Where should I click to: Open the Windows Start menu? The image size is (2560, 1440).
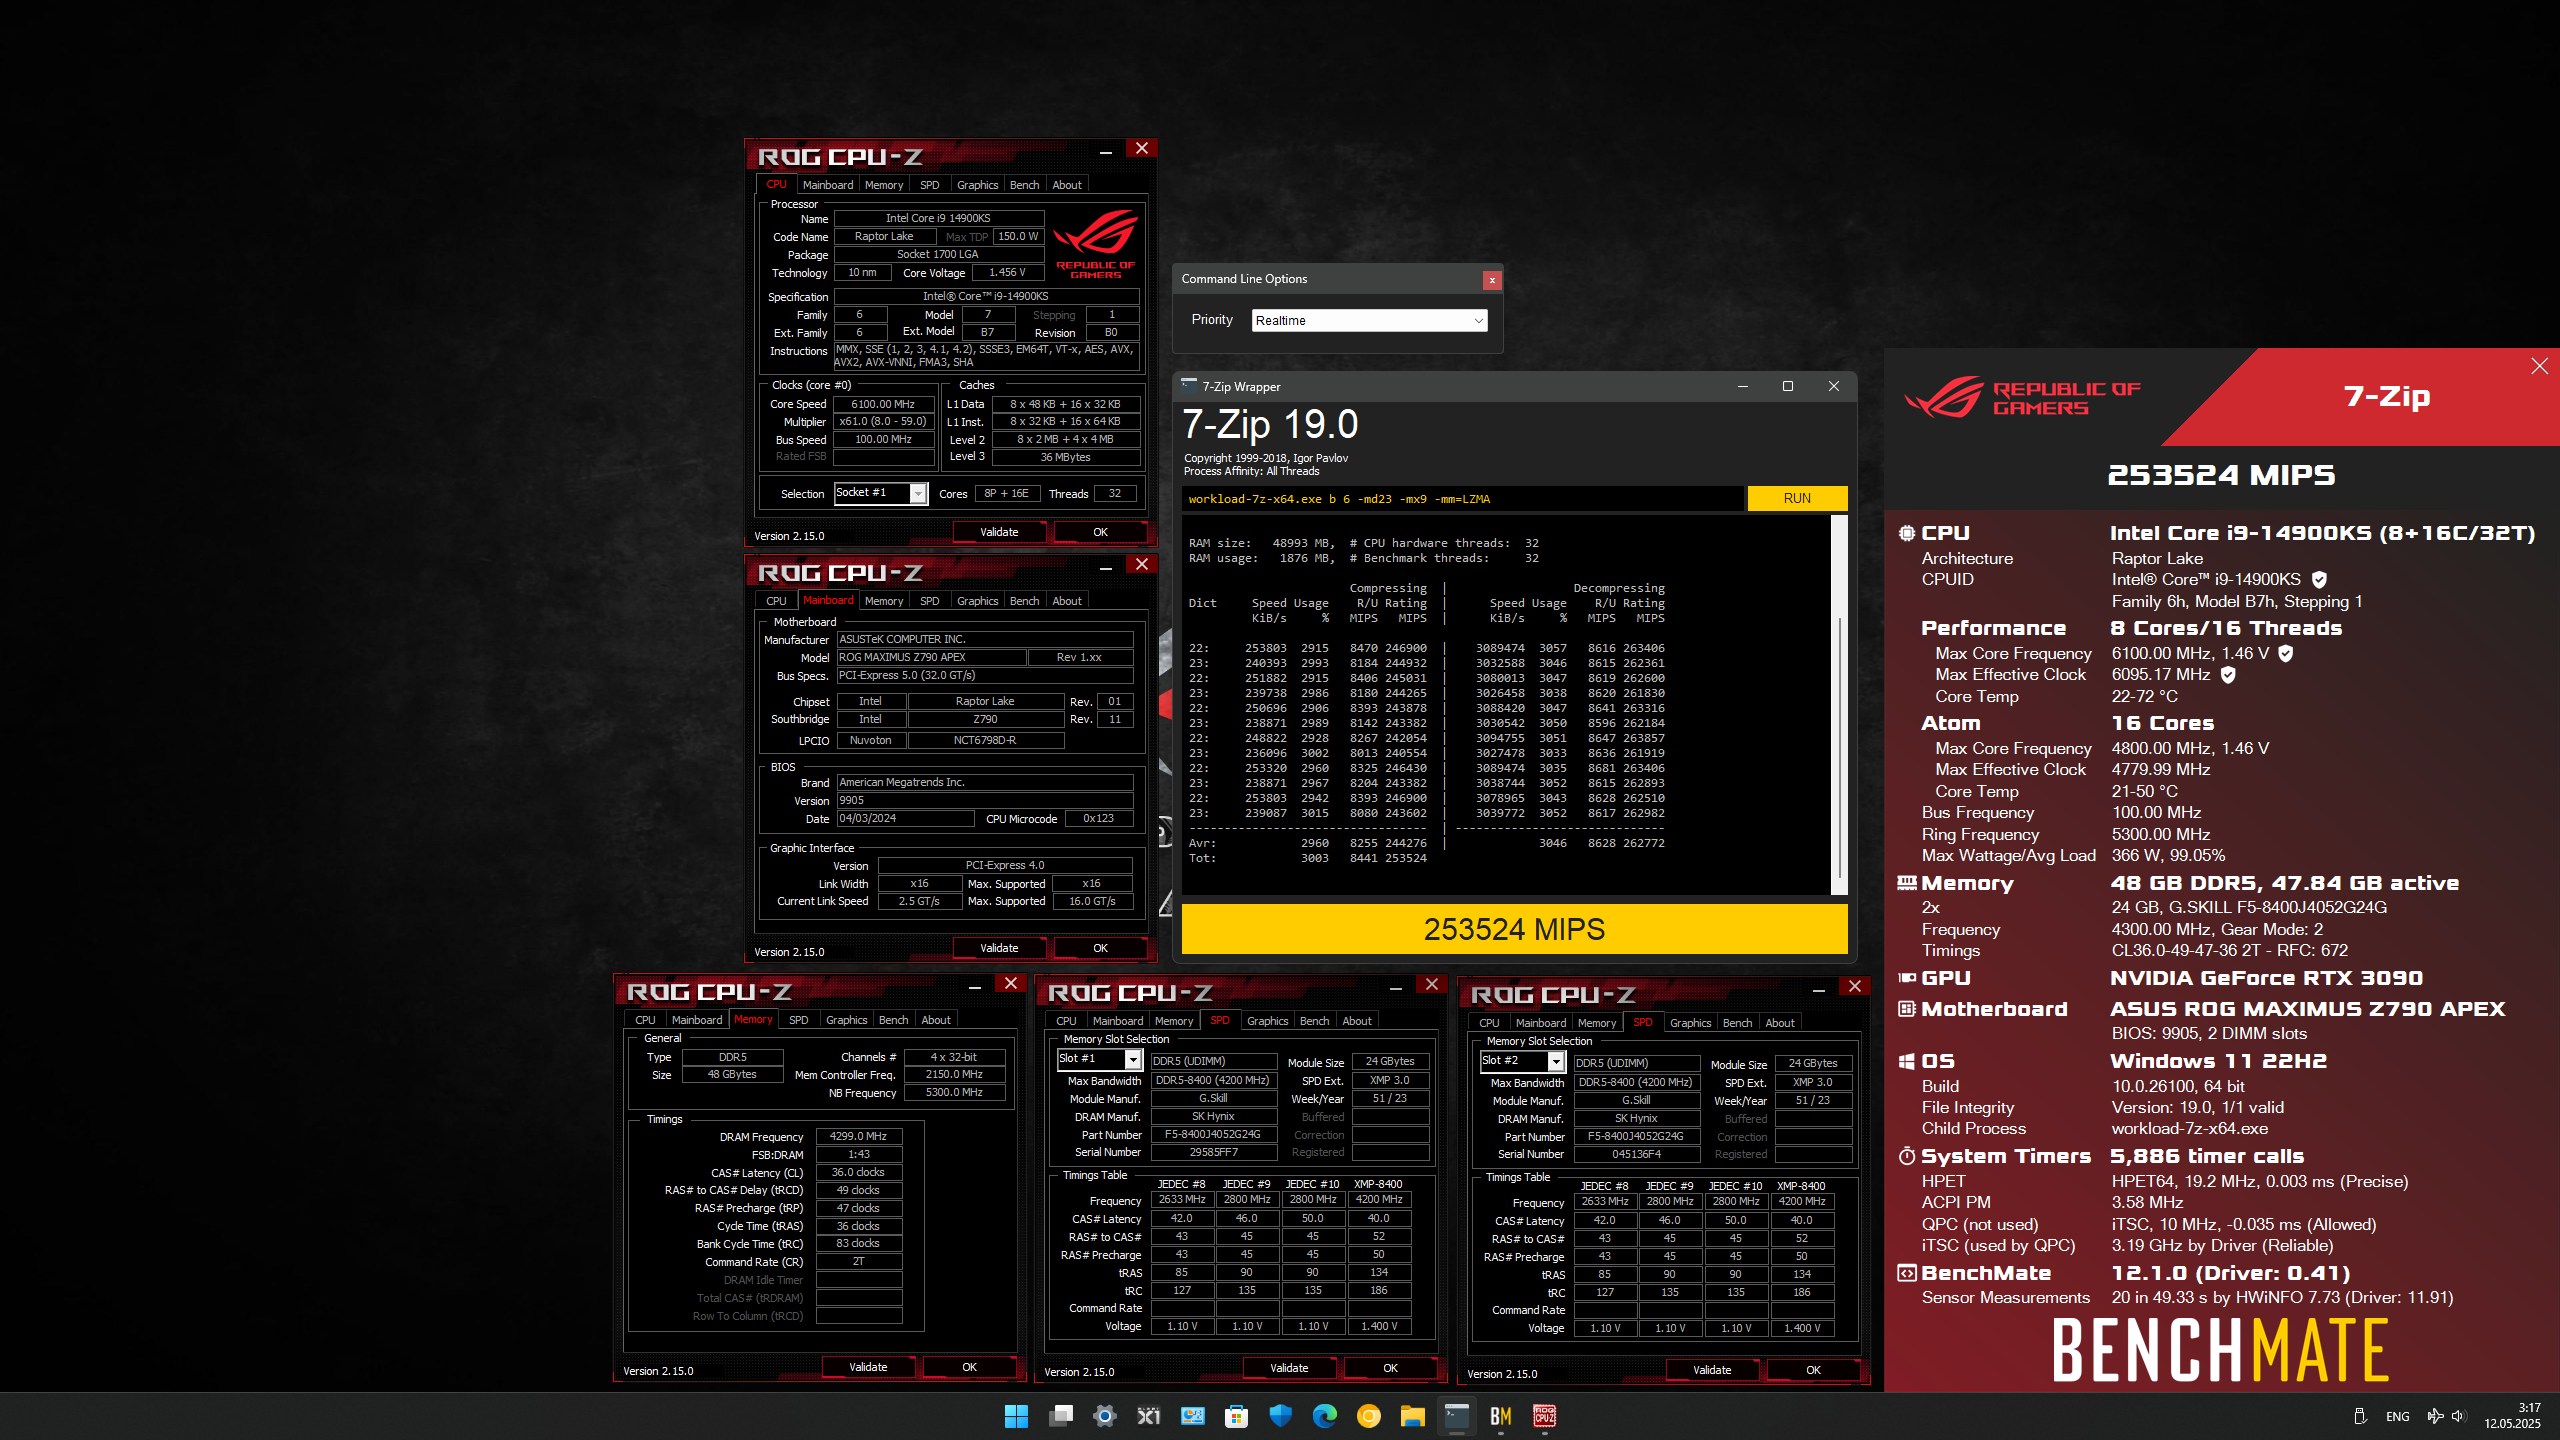tap(1016, 1416)
